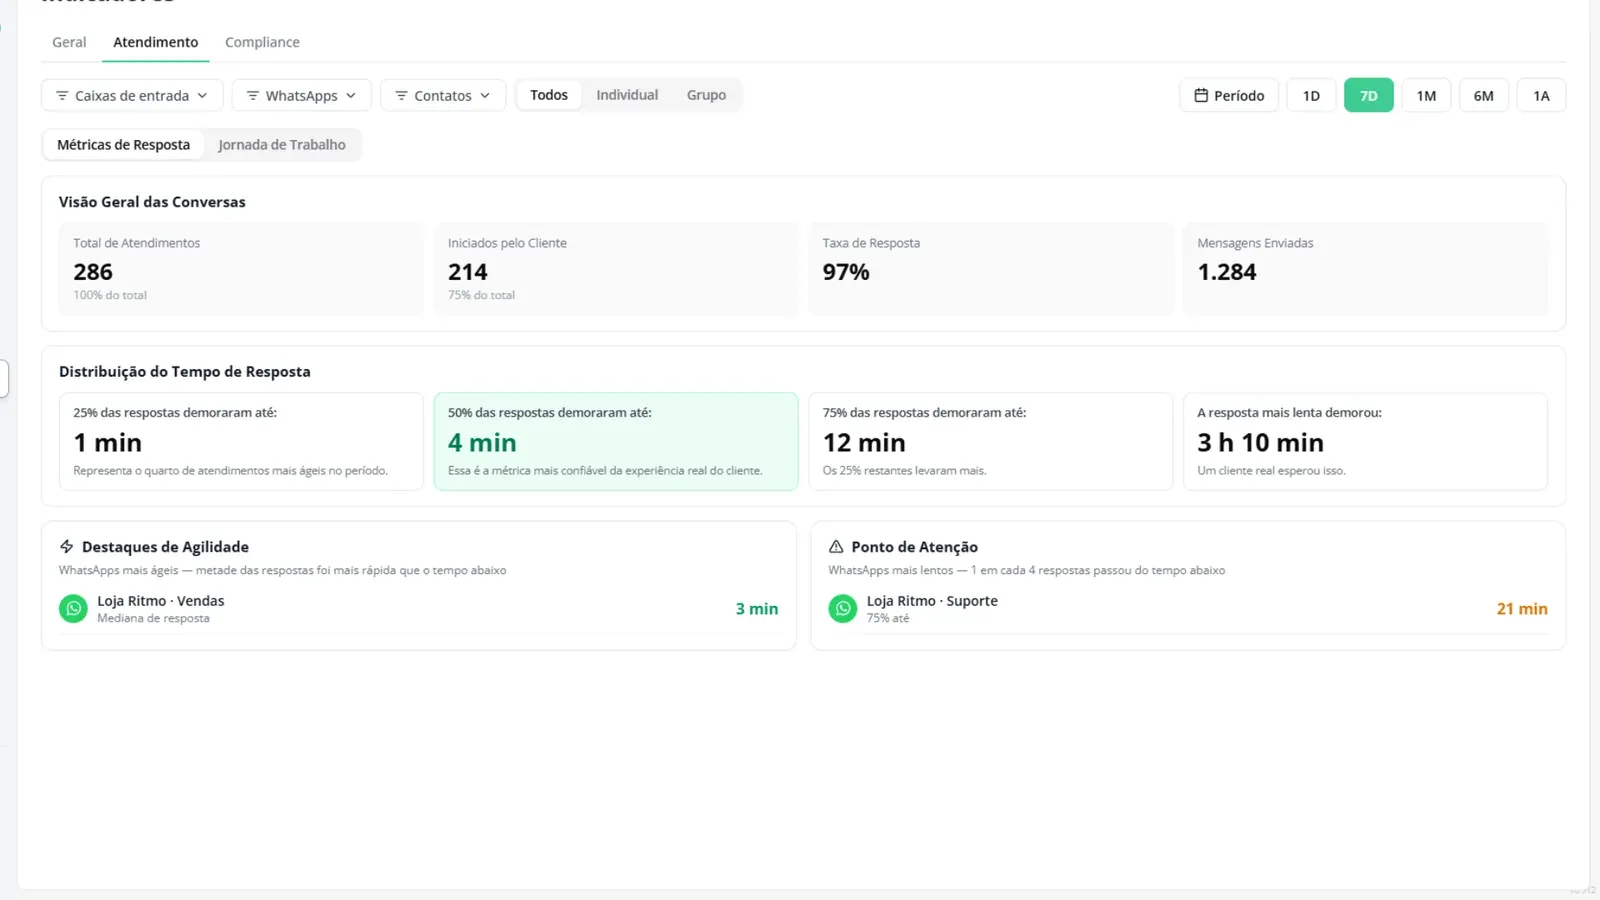Click the warning triangle icon in Ponto de Atenção
1600x900 pixels.
pos(836,547)
